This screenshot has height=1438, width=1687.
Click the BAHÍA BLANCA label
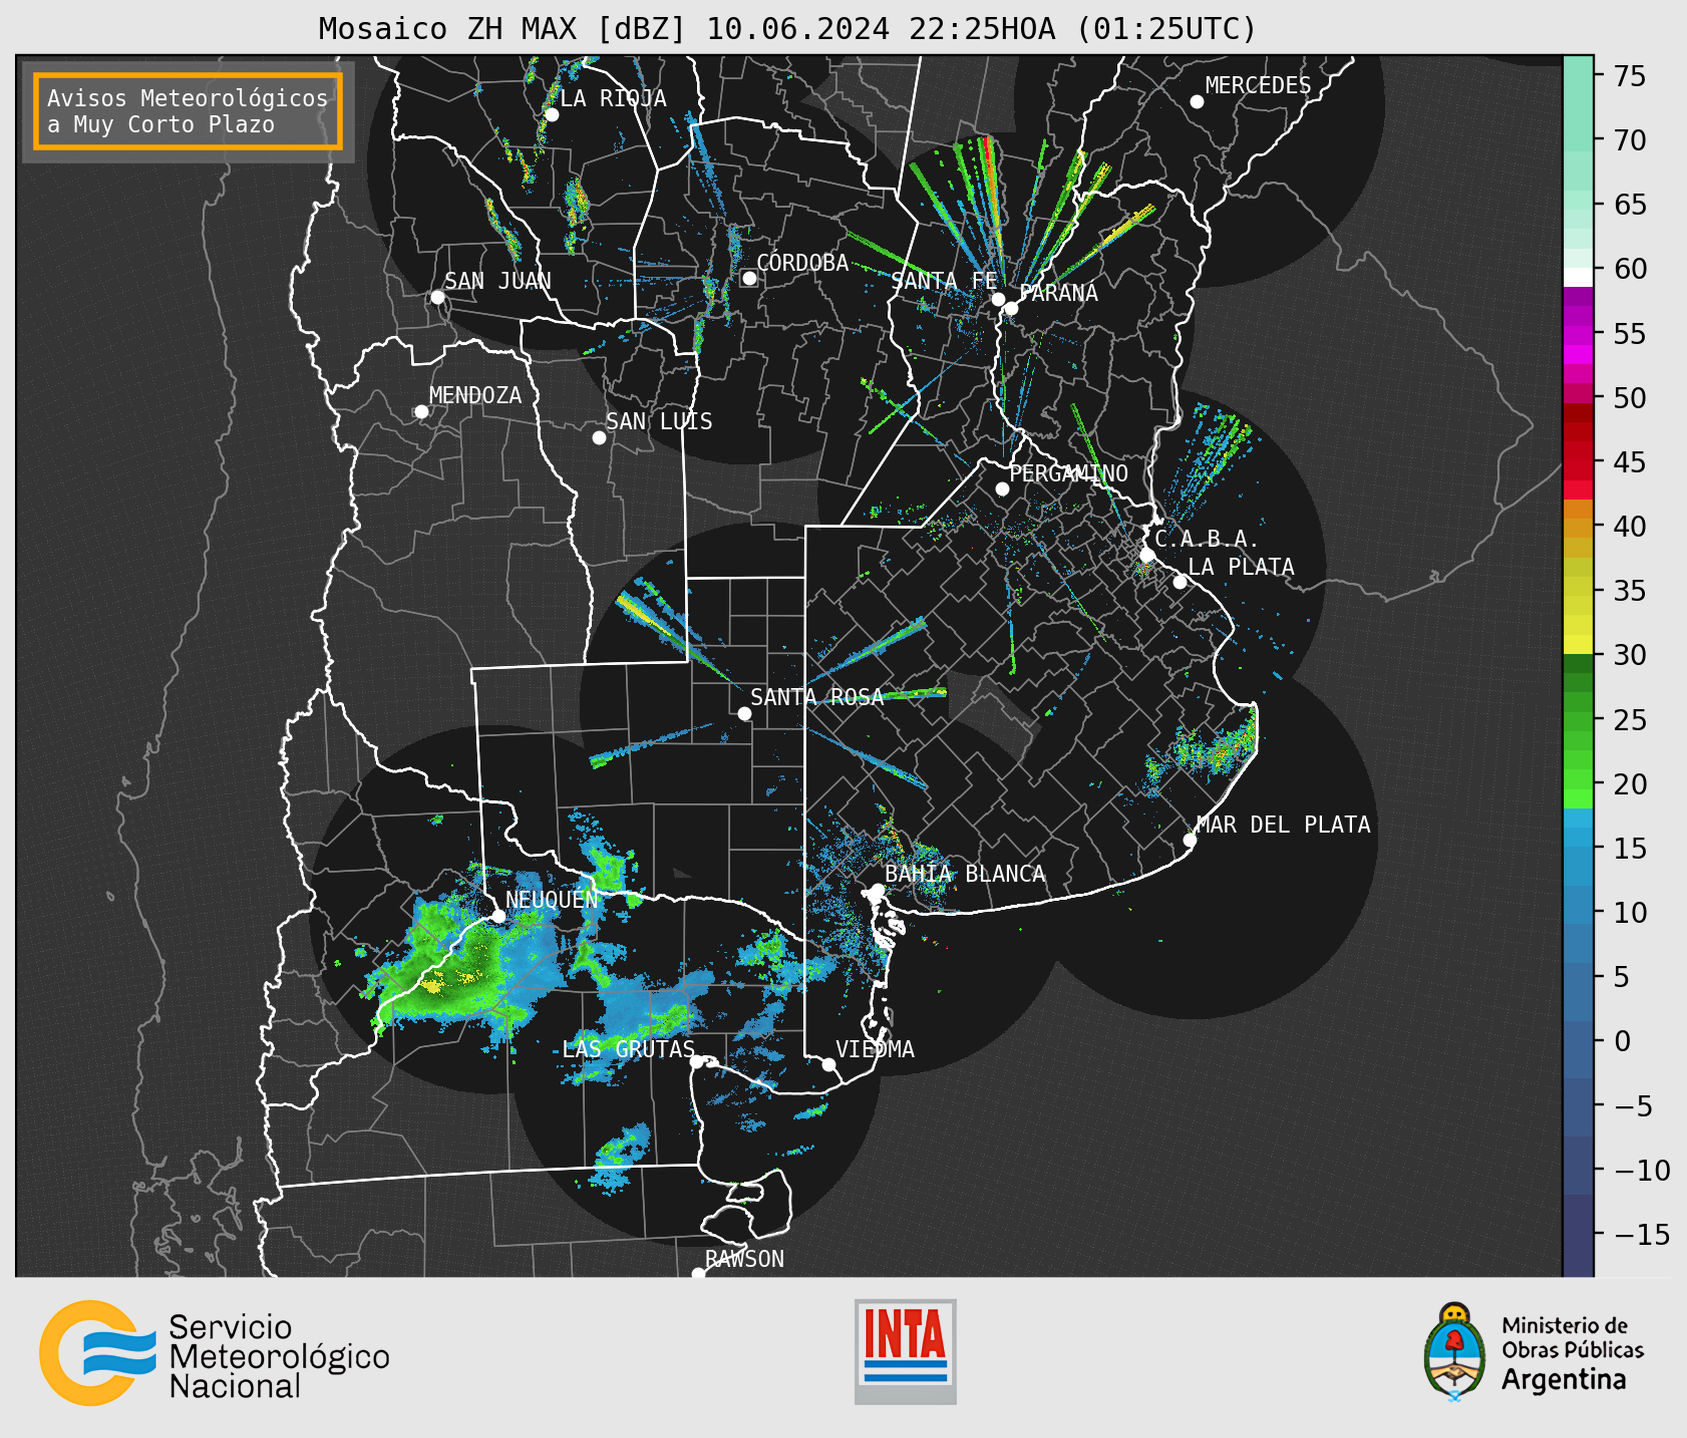[x=965, y=873]
